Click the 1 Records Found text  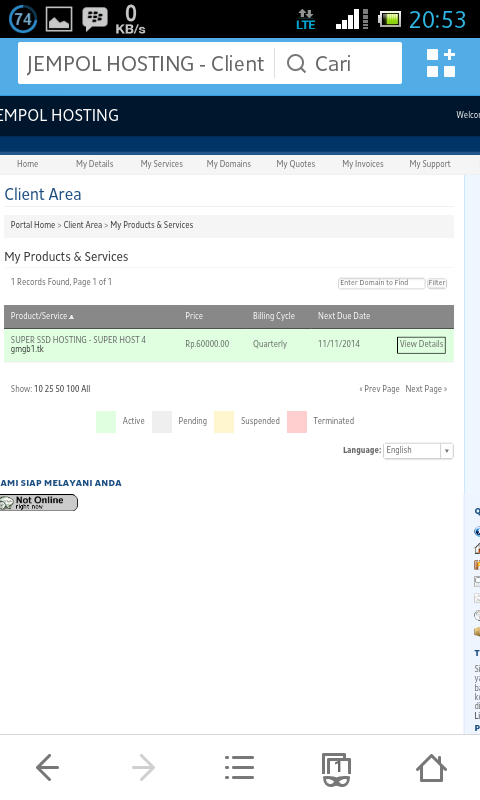pos(61,282)
